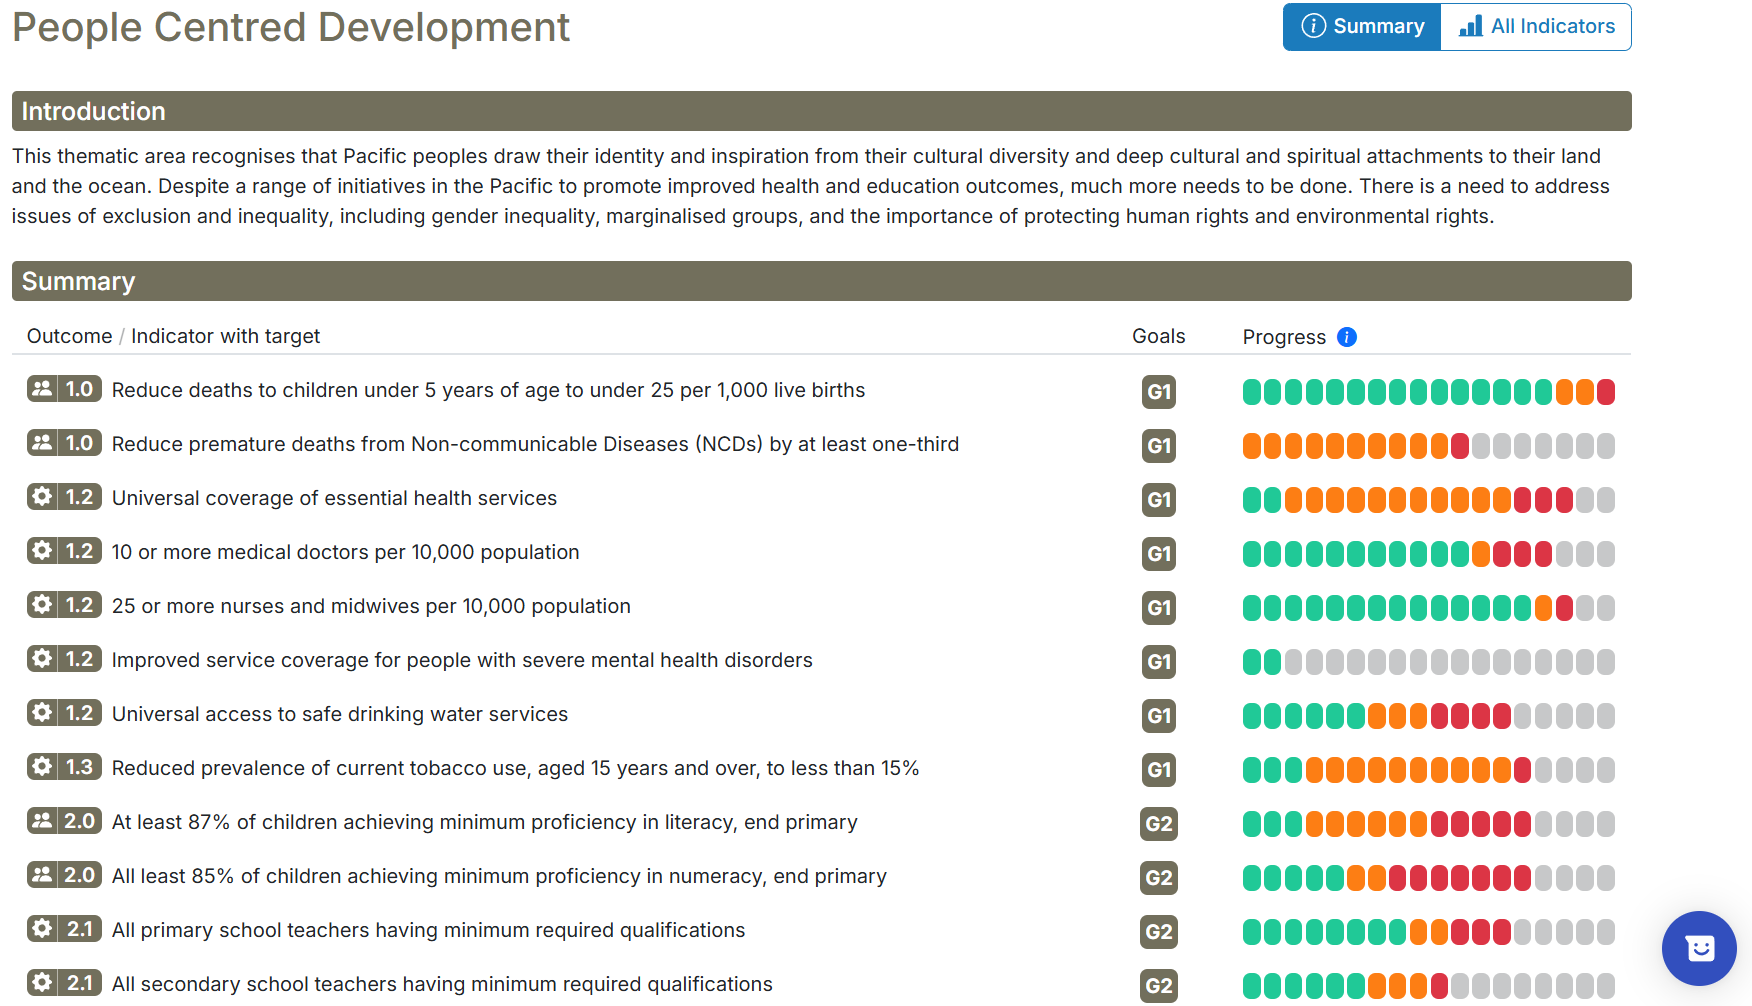The width and height of the screenshot is (1752, 1006).
Task: Click the 1.3 gear badge for tobacco use row
Action: point(64,767)
